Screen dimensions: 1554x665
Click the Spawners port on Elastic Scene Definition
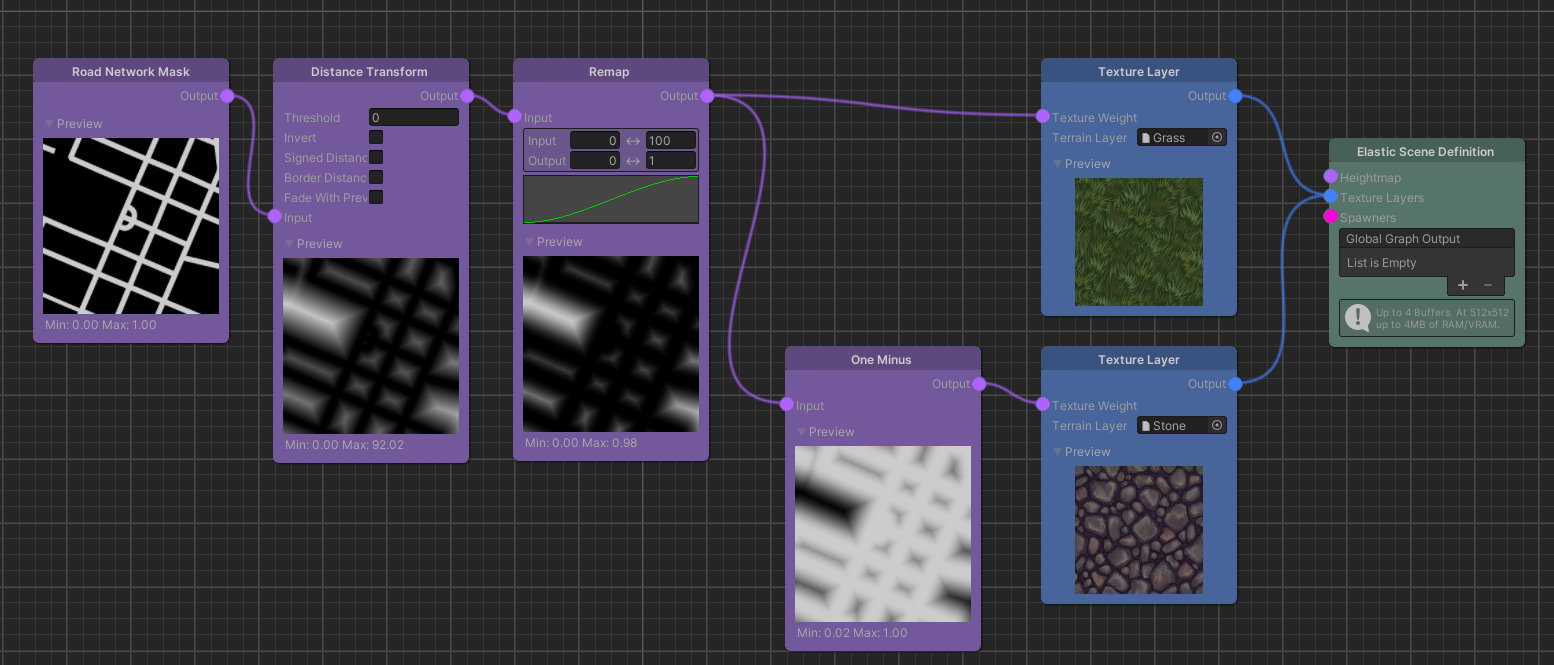[1331, 217]
